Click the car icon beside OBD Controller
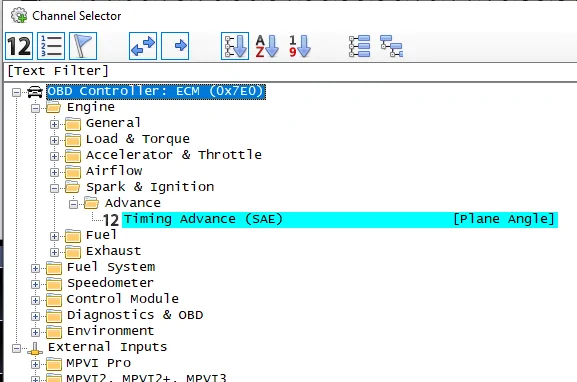The height and width of the screenshot is (382, 577). point(35,91)
